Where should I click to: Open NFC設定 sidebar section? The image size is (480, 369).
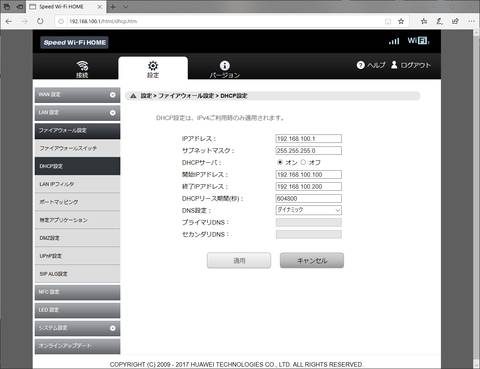[x=77, y=292]
